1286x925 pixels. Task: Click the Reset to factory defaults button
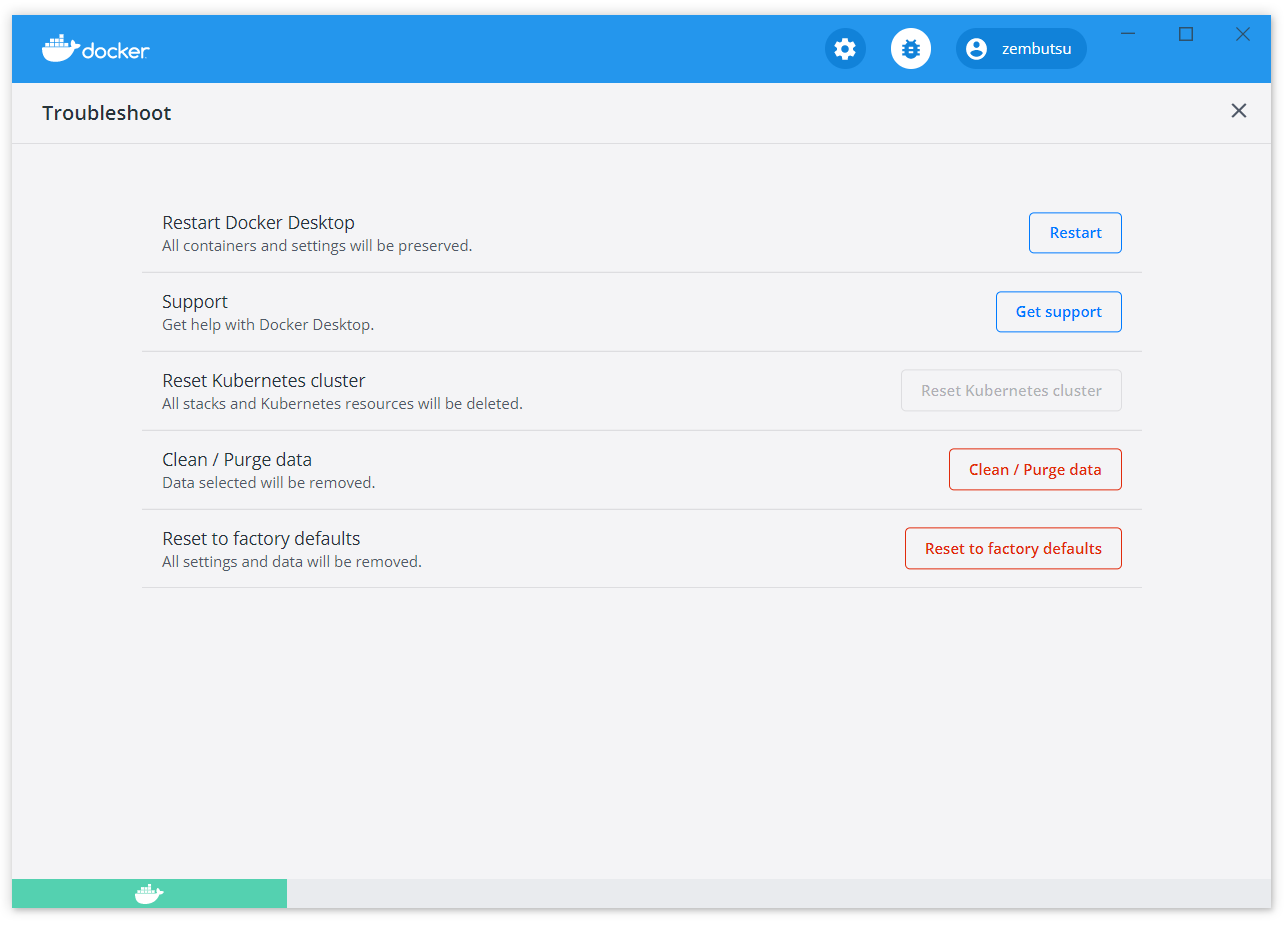click(1013, 549)
